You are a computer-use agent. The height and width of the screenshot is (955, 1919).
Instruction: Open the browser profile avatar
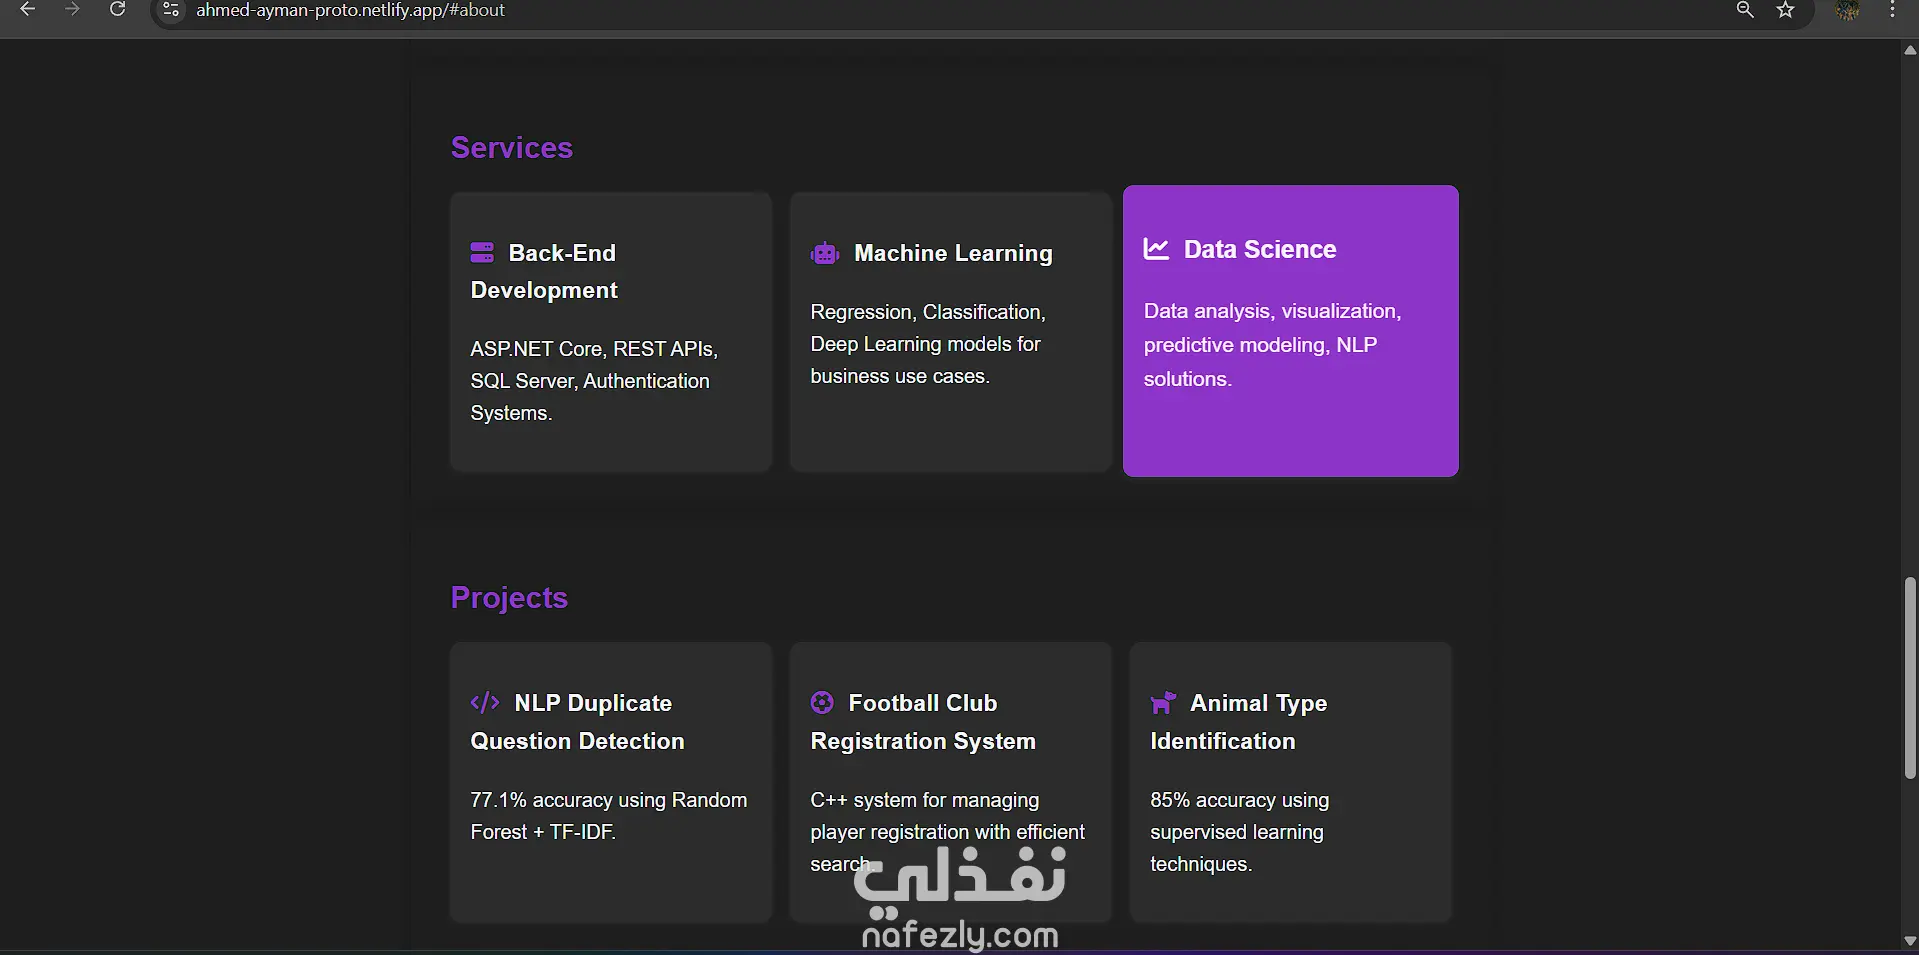point(1847,10)
